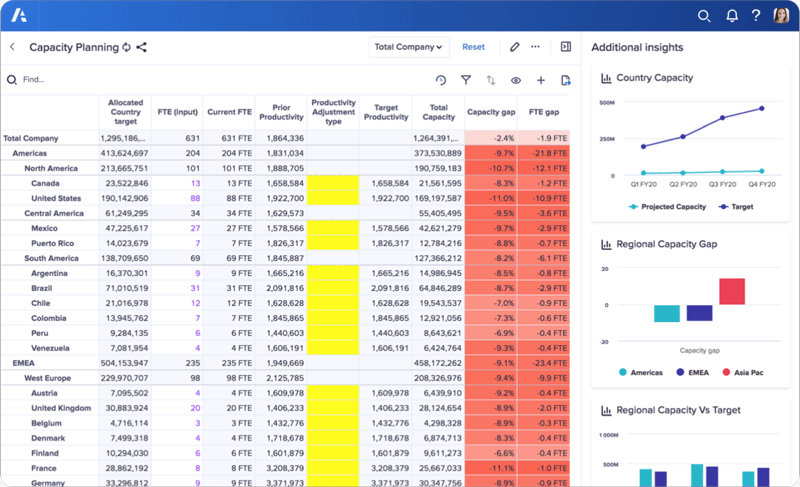
Task: Open the Total Company dropdown
Action: pyautogui.click(x=409, y=47)
